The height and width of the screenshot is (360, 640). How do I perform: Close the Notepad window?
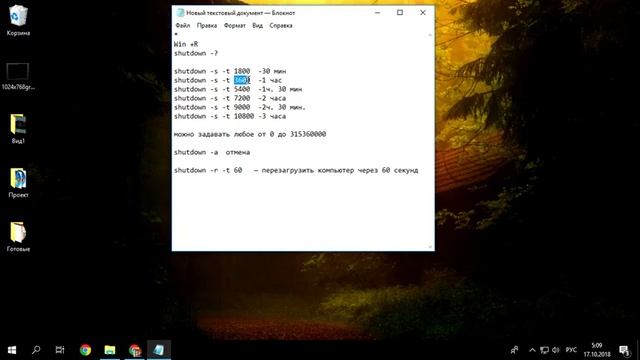[423, 13]
